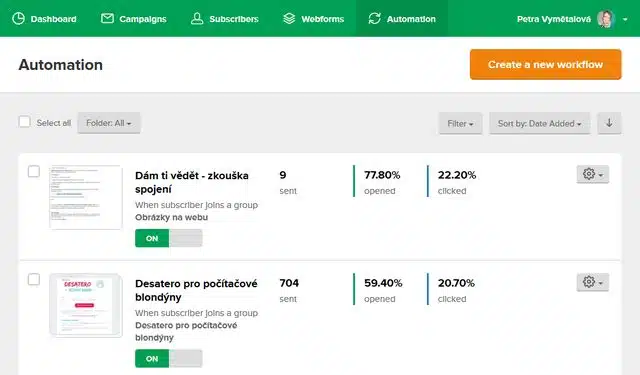Click user name Petra Vymětalová

tap(553, 19)
